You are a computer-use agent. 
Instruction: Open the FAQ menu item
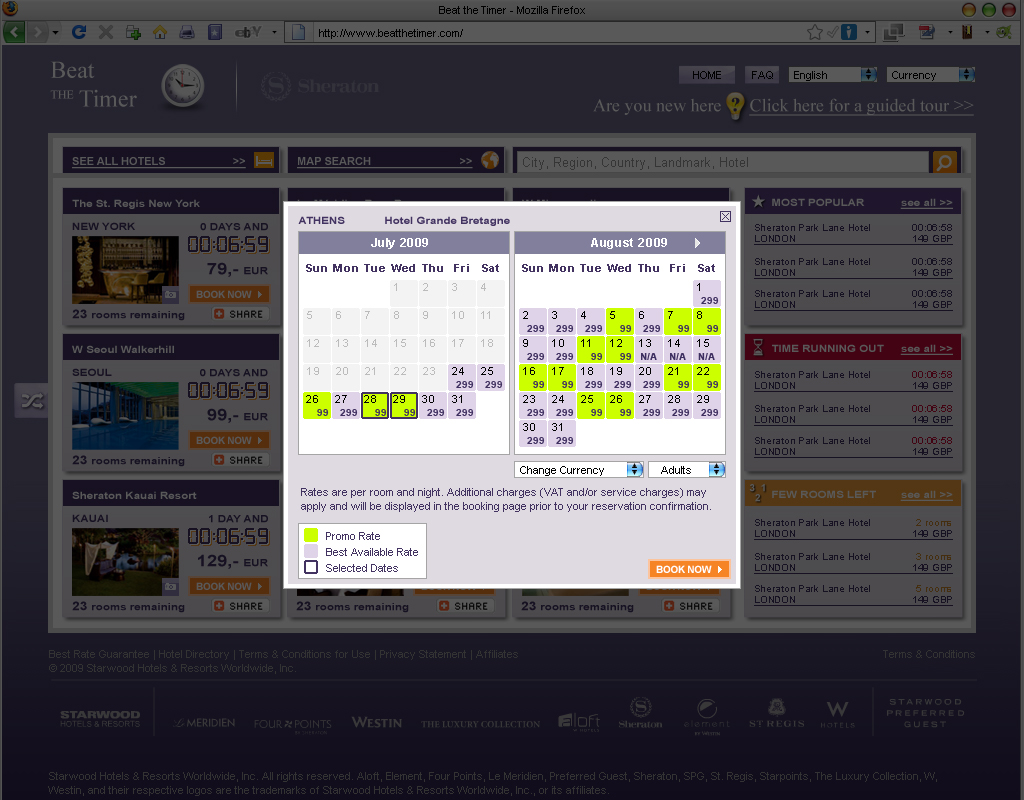tap(761, 75)
